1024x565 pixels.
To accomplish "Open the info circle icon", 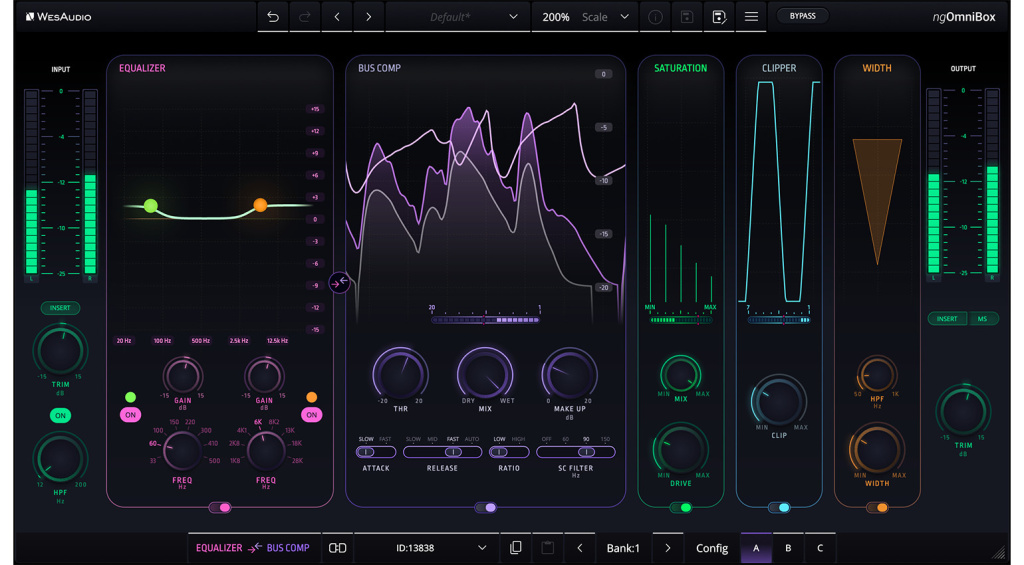I will pos(655,17).
